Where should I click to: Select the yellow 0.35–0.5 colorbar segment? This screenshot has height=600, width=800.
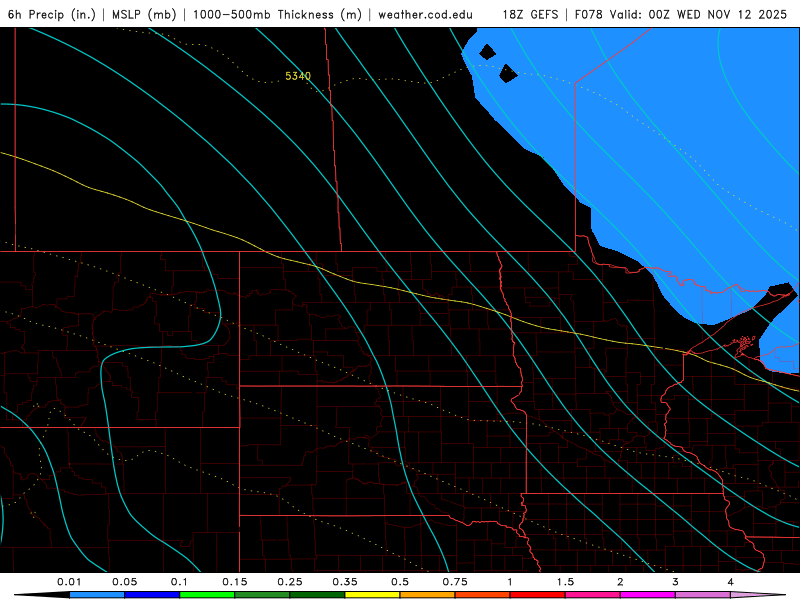coord(372,595)
